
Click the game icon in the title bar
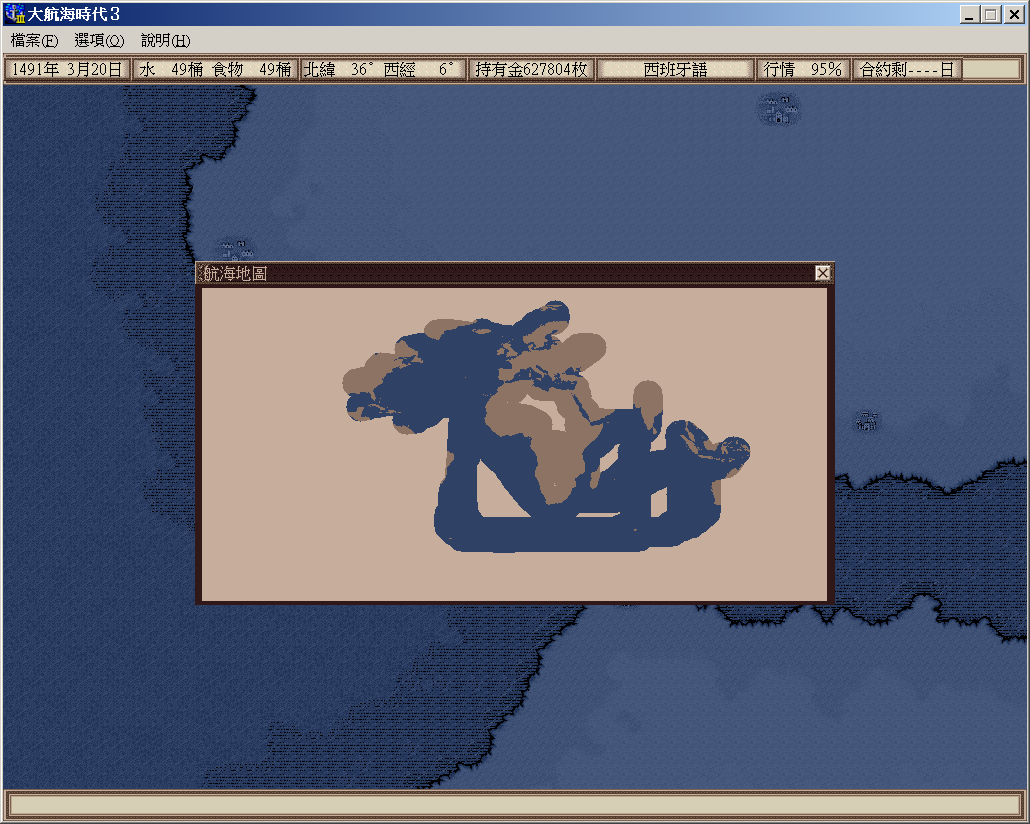click(15, 14)
